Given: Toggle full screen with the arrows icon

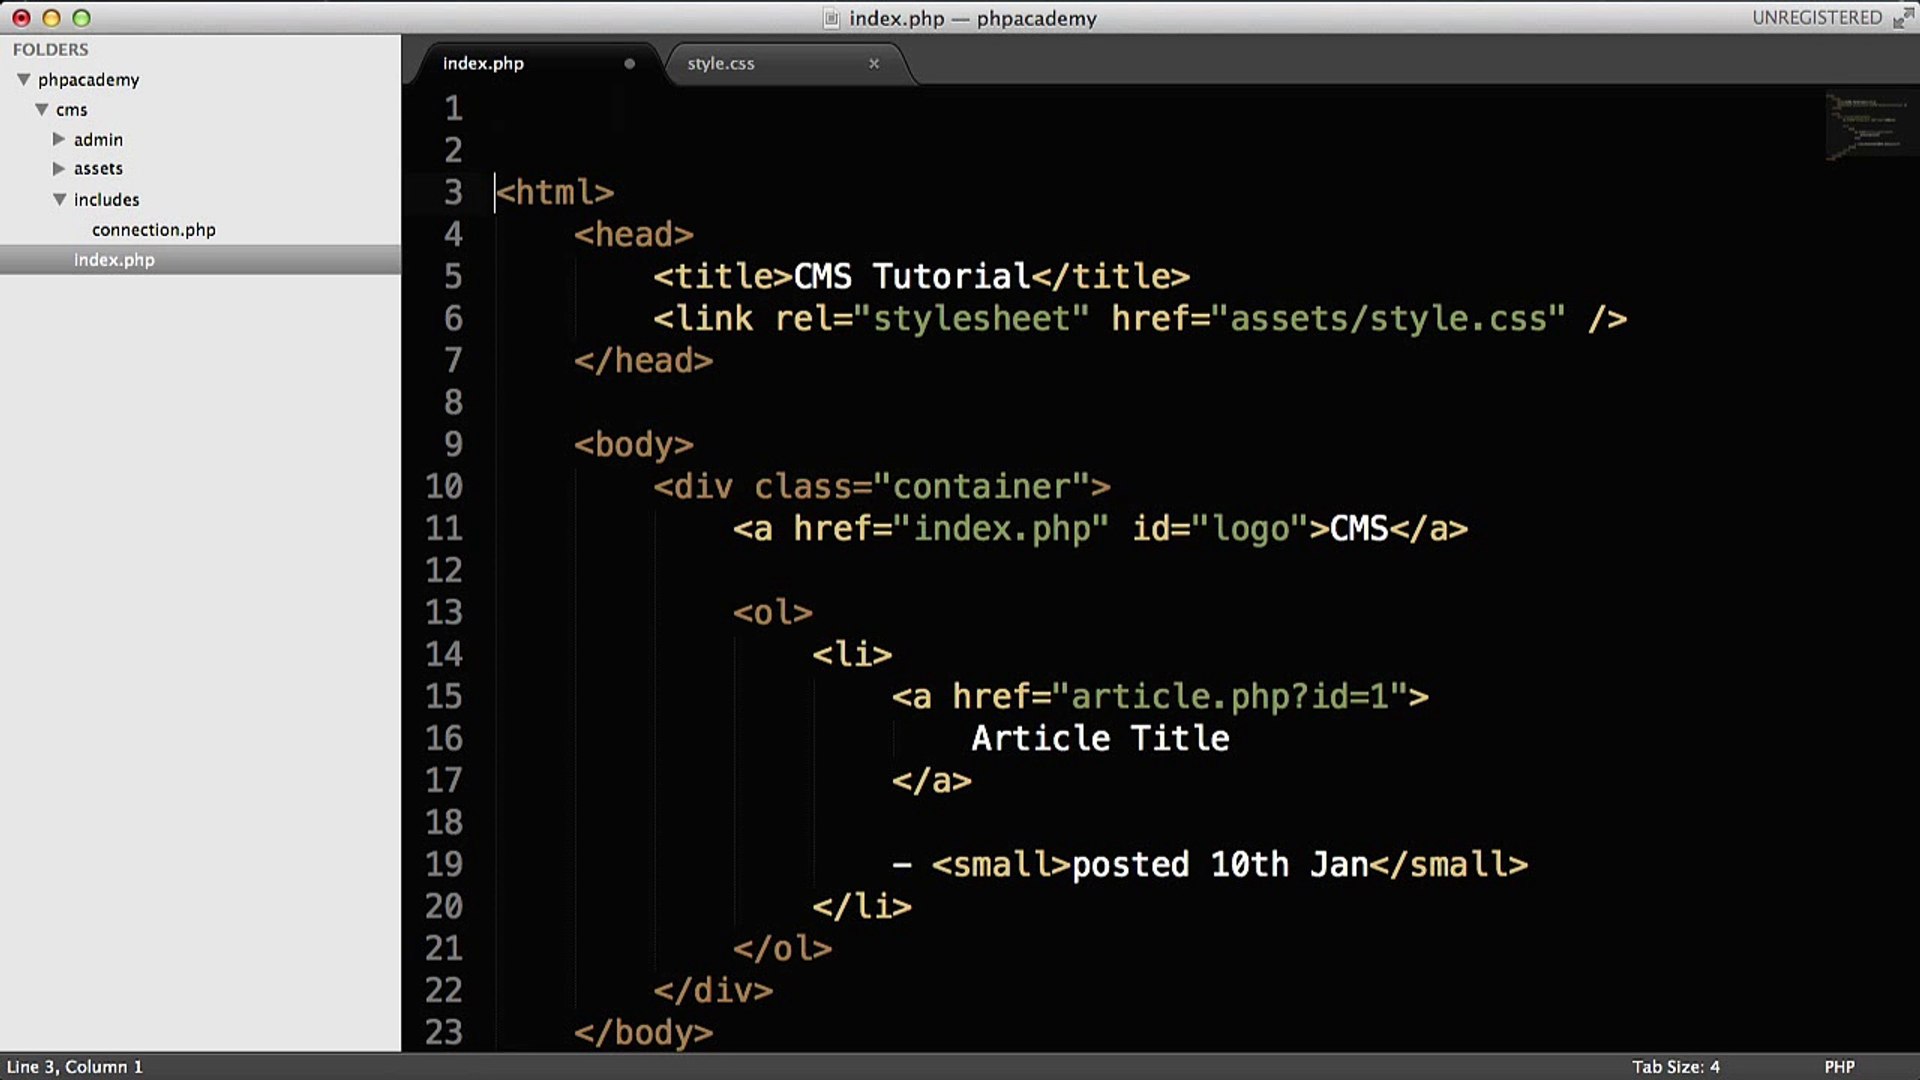Looking at the screenshot, I should [x=1903, y=18].
